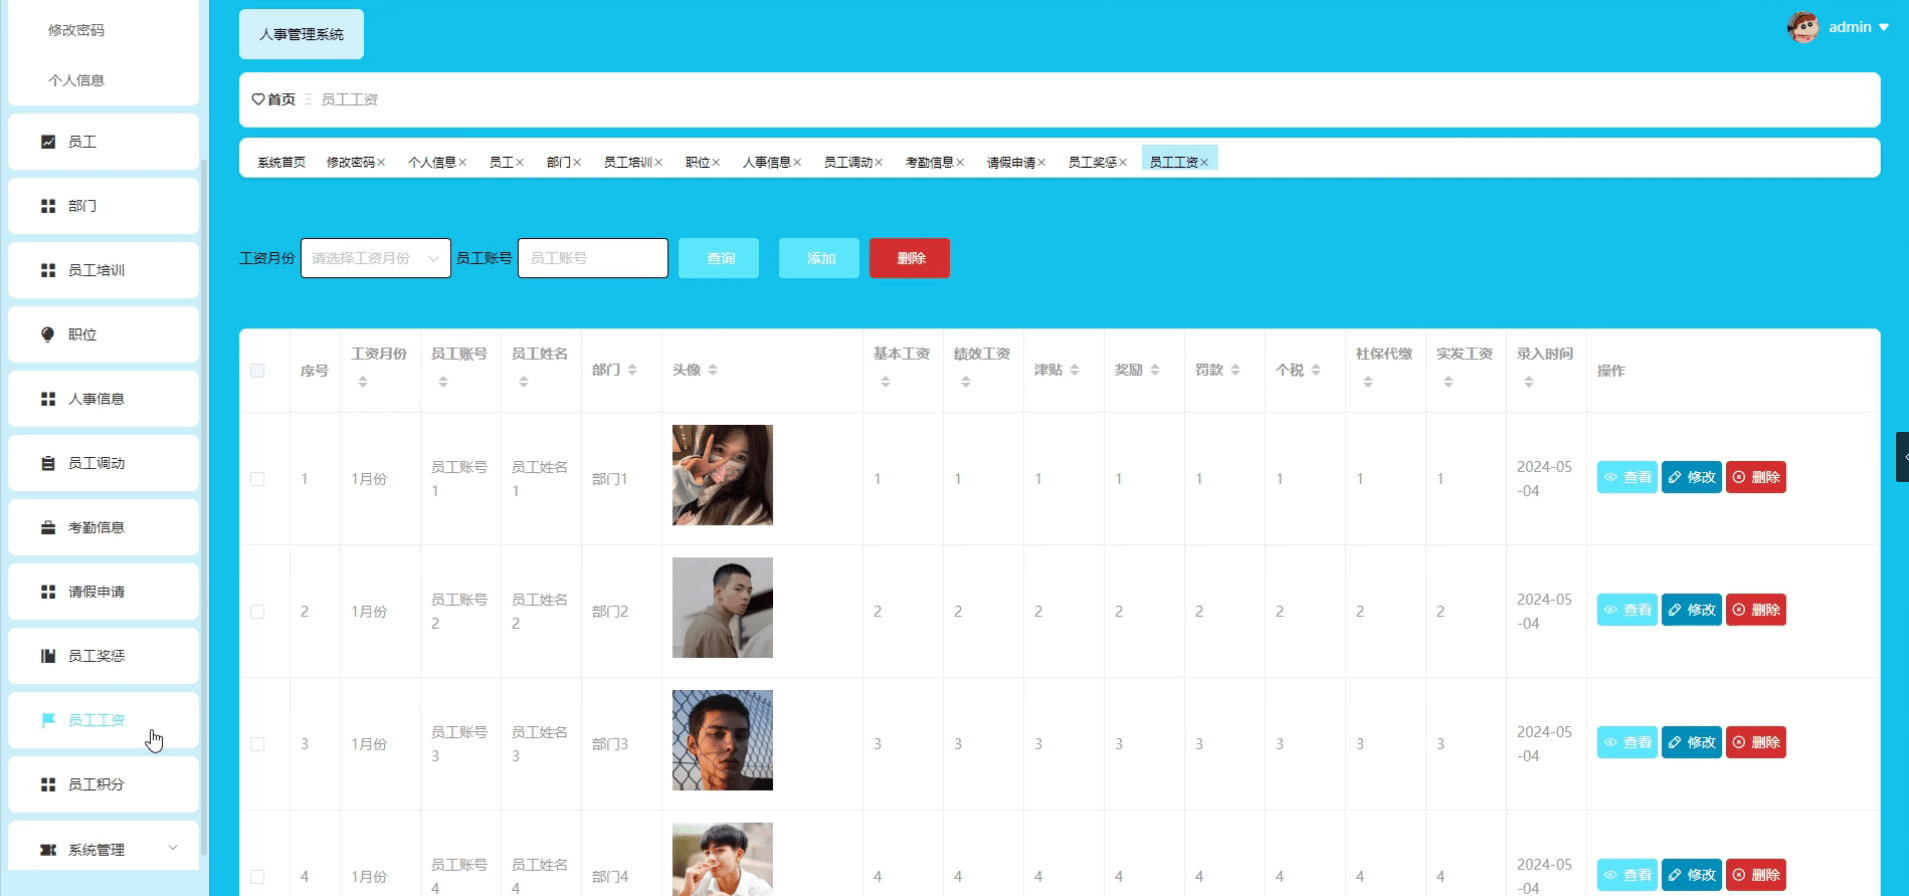This screenshot has width=1909, height=896.
Task: Click the 员工调动 clipboard icon
Action: [x=47, y=463]
